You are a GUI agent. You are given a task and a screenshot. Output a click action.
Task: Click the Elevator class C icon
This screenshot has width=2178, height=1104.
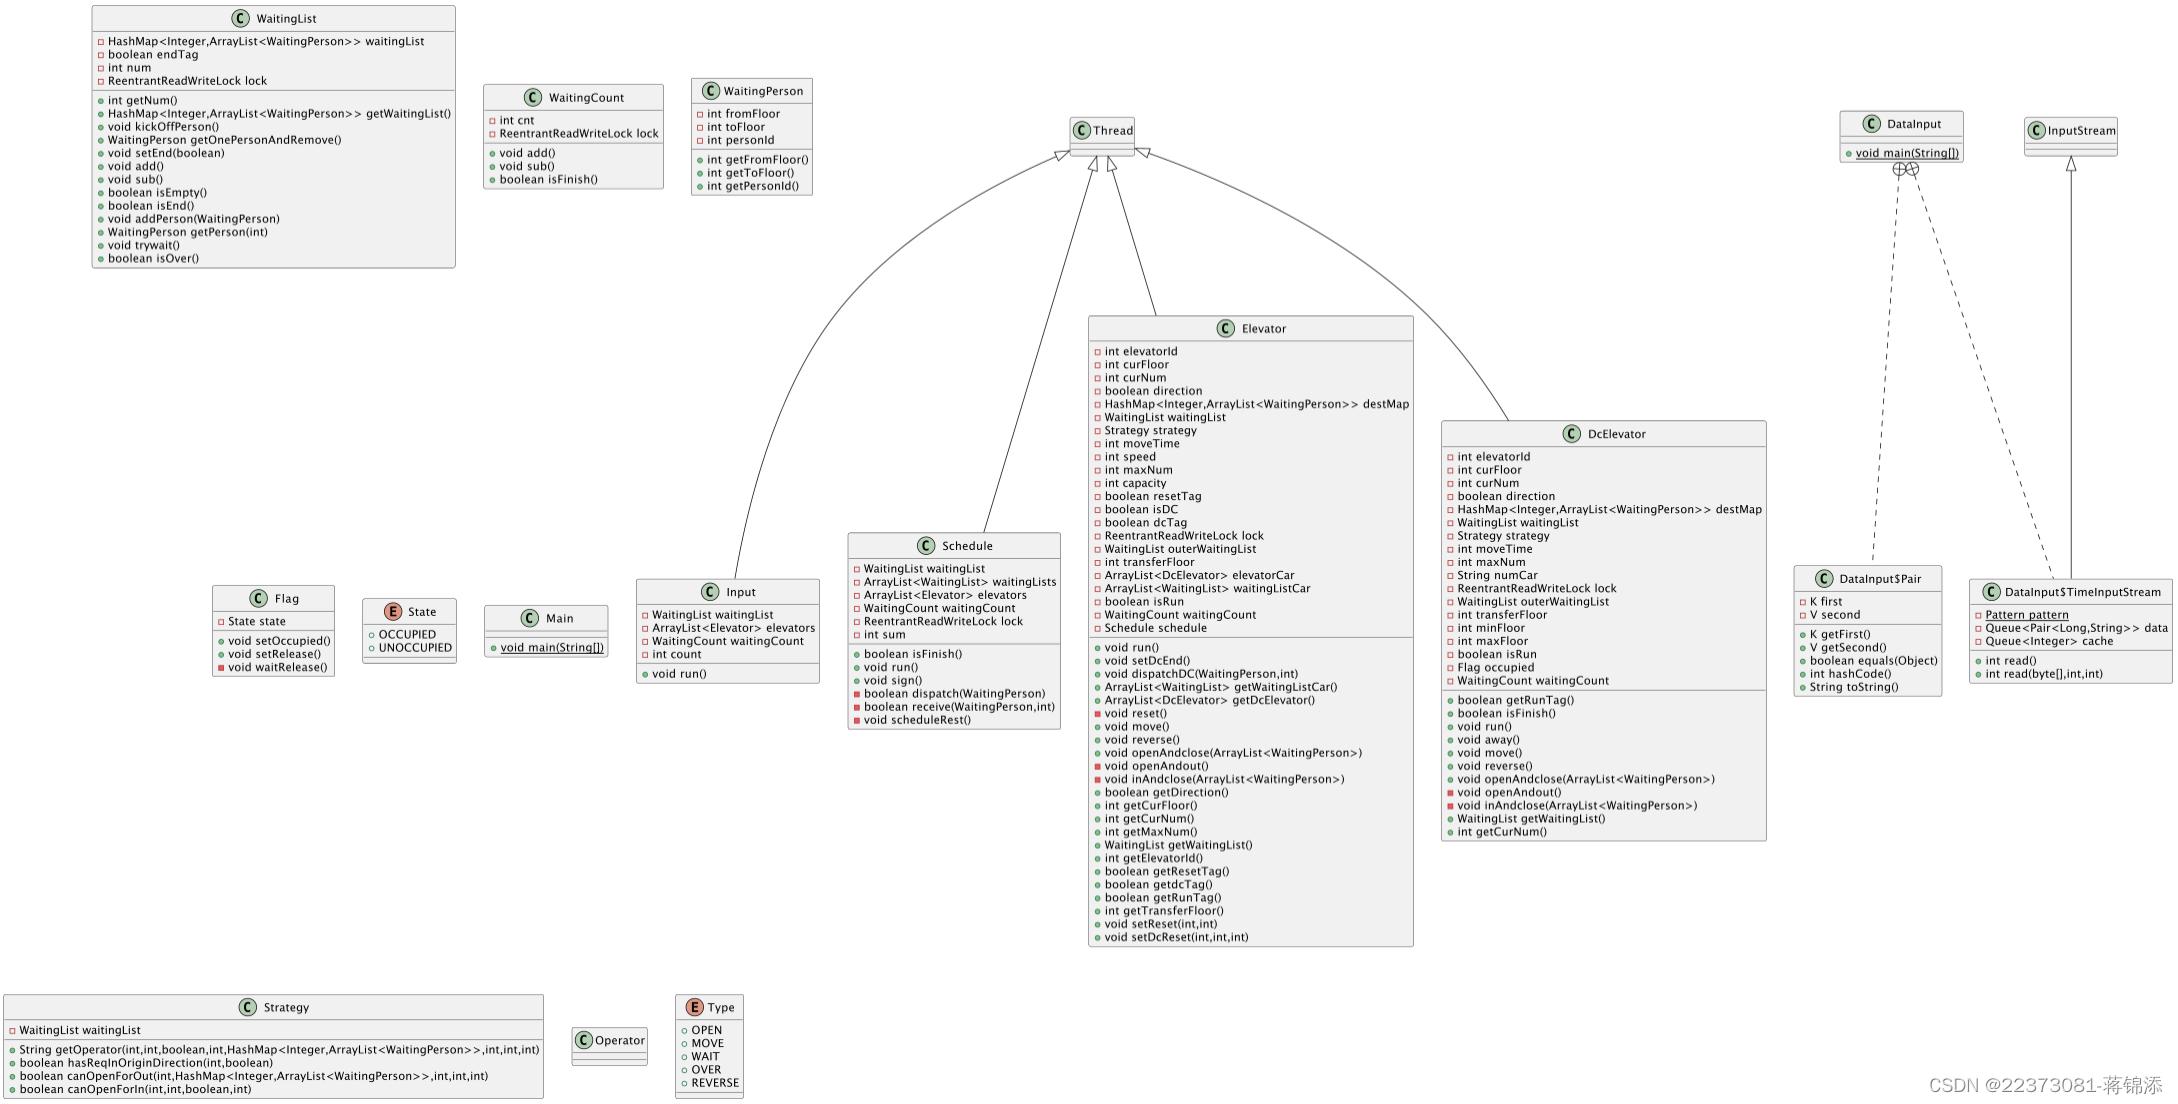pos(1226,328)
